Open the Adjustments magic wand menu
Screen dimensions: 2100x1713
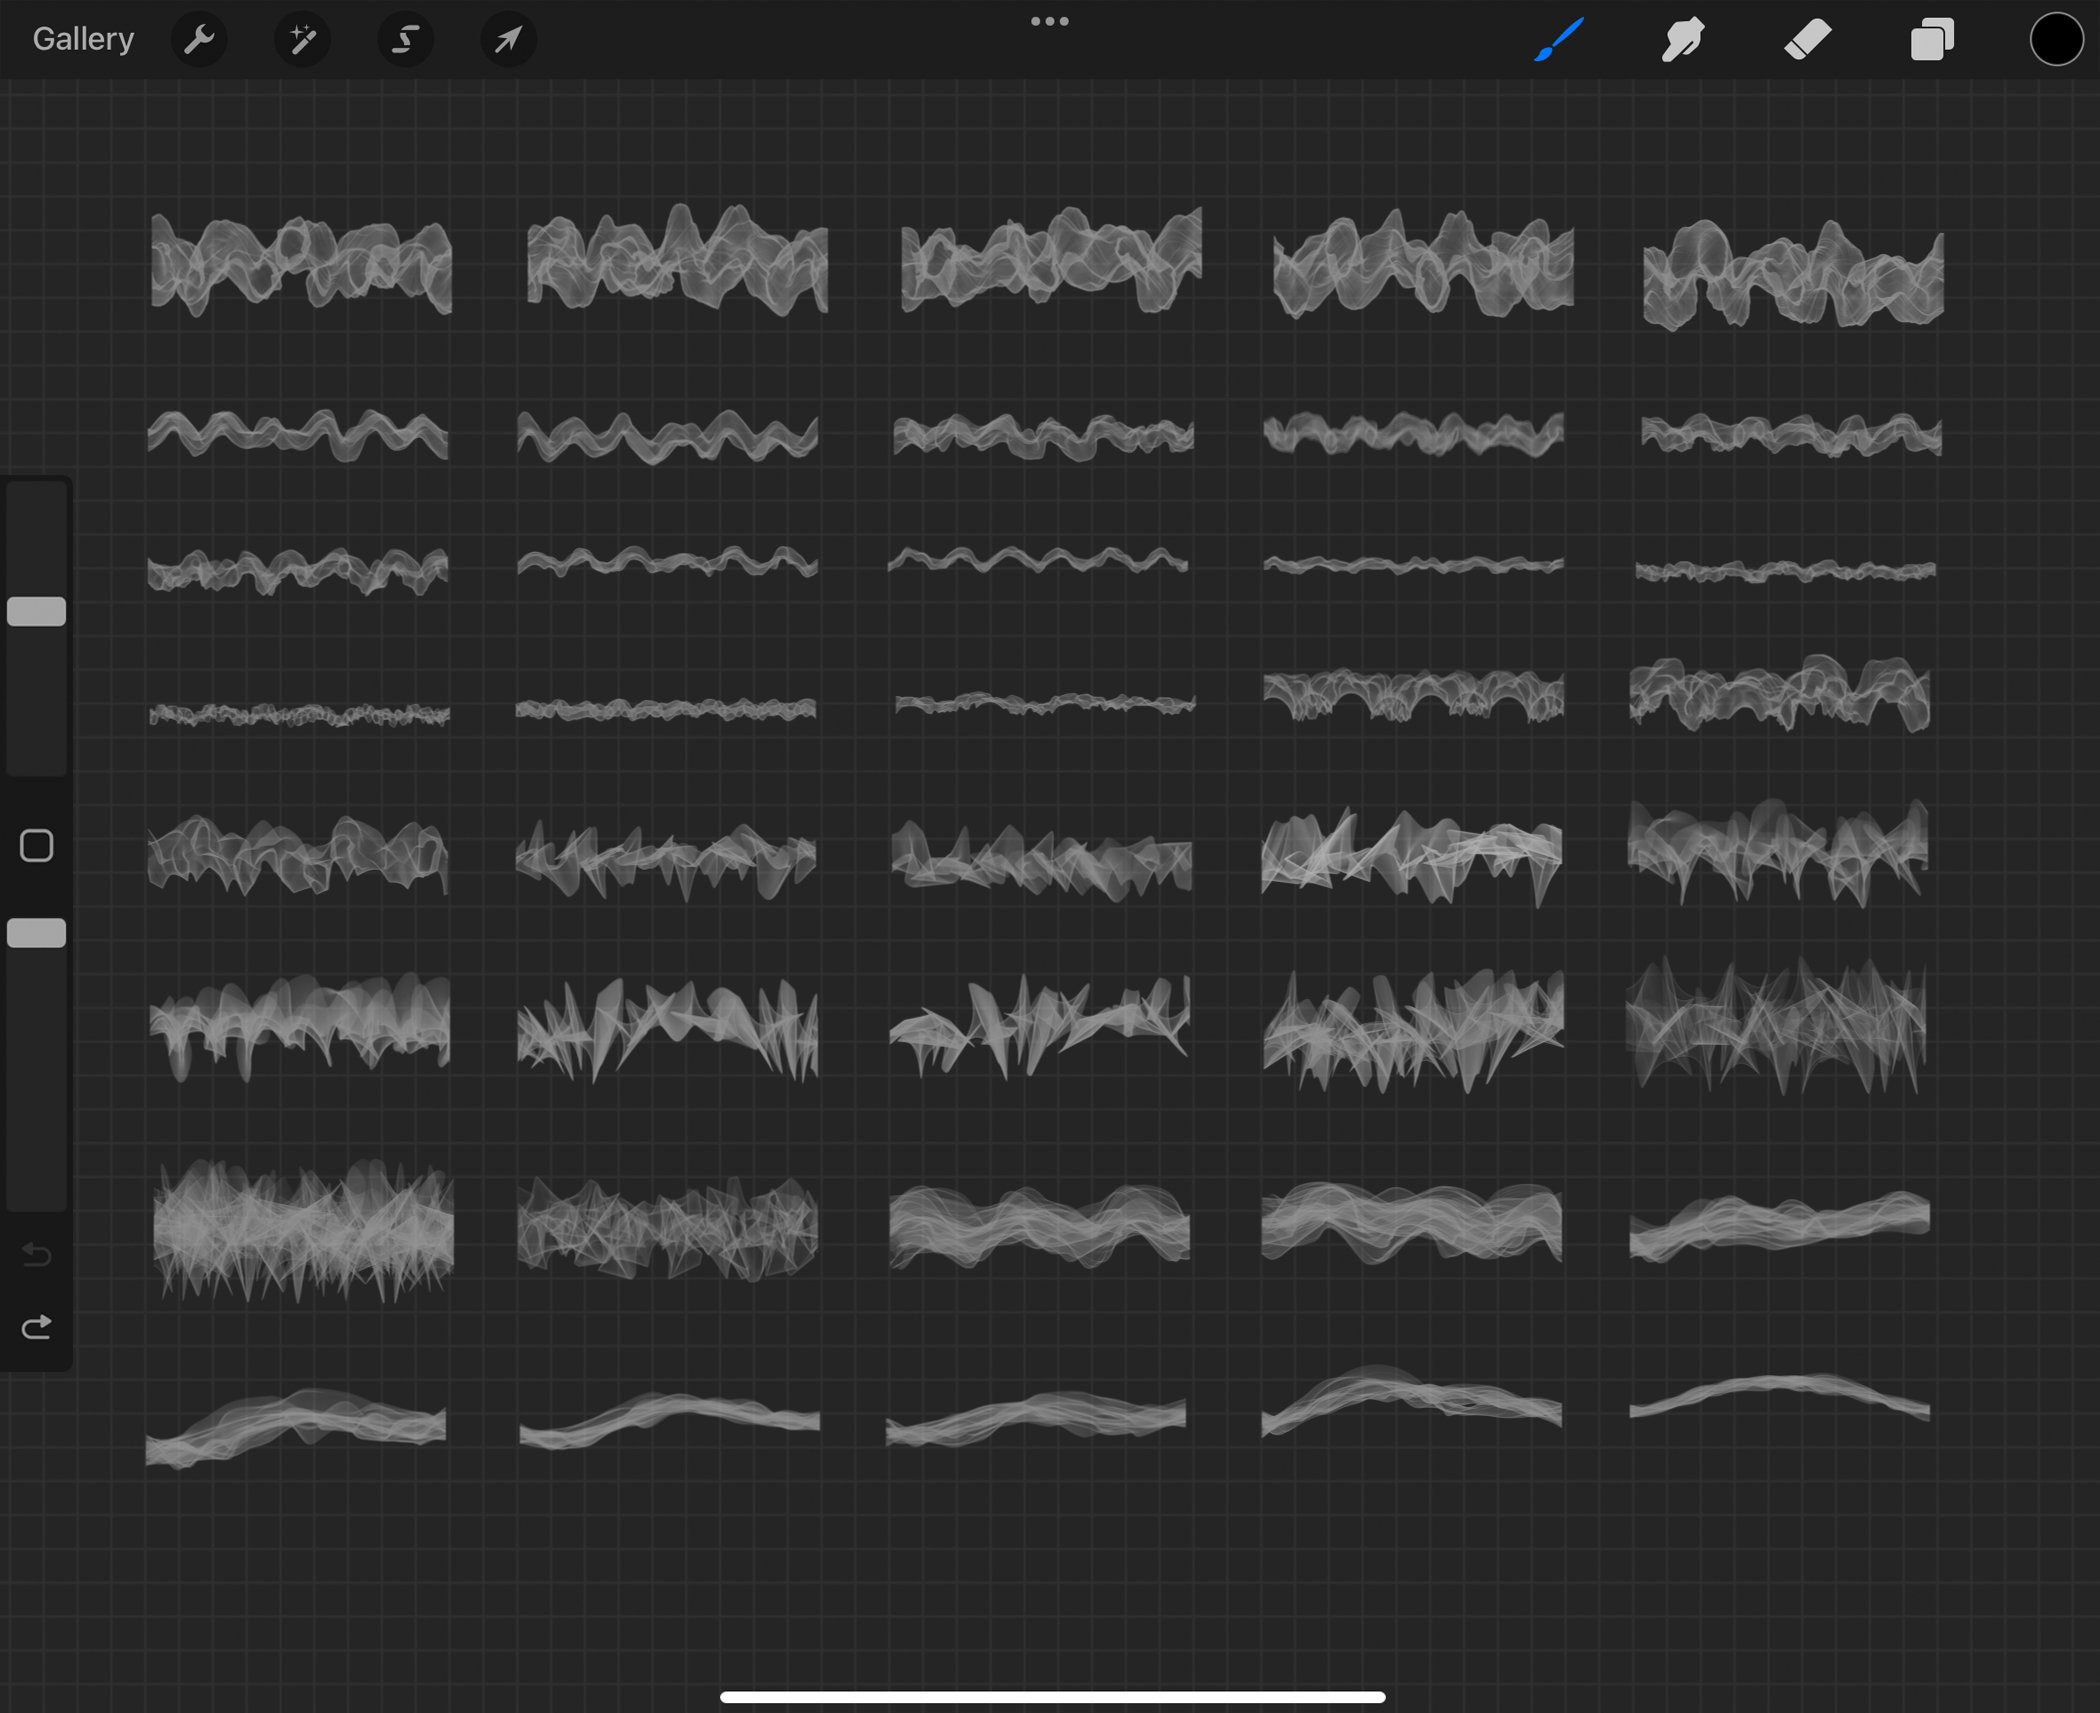[x=302, y=40]
